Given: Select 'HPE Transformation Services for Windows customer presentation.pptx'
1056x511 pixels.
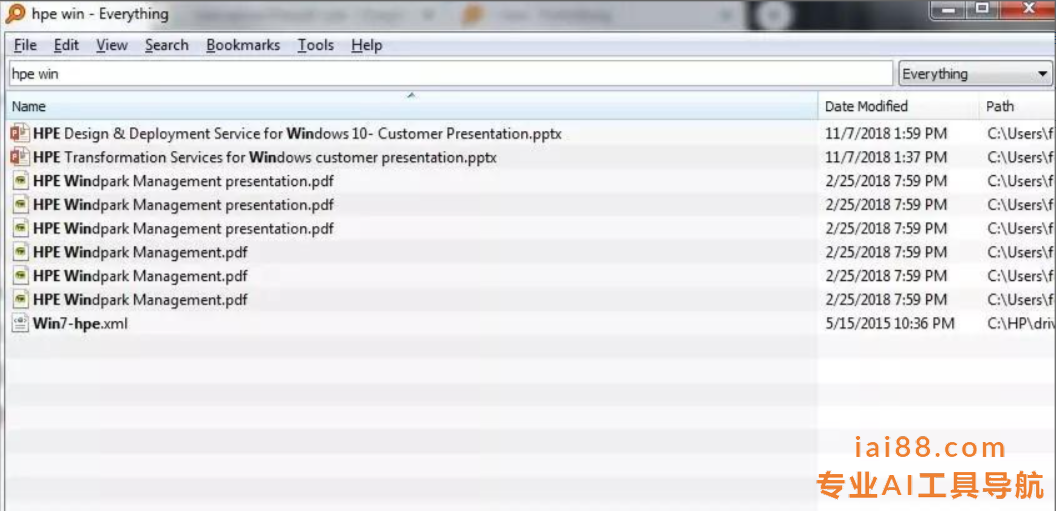Looking at the screenshot, I should click(265, 158).
